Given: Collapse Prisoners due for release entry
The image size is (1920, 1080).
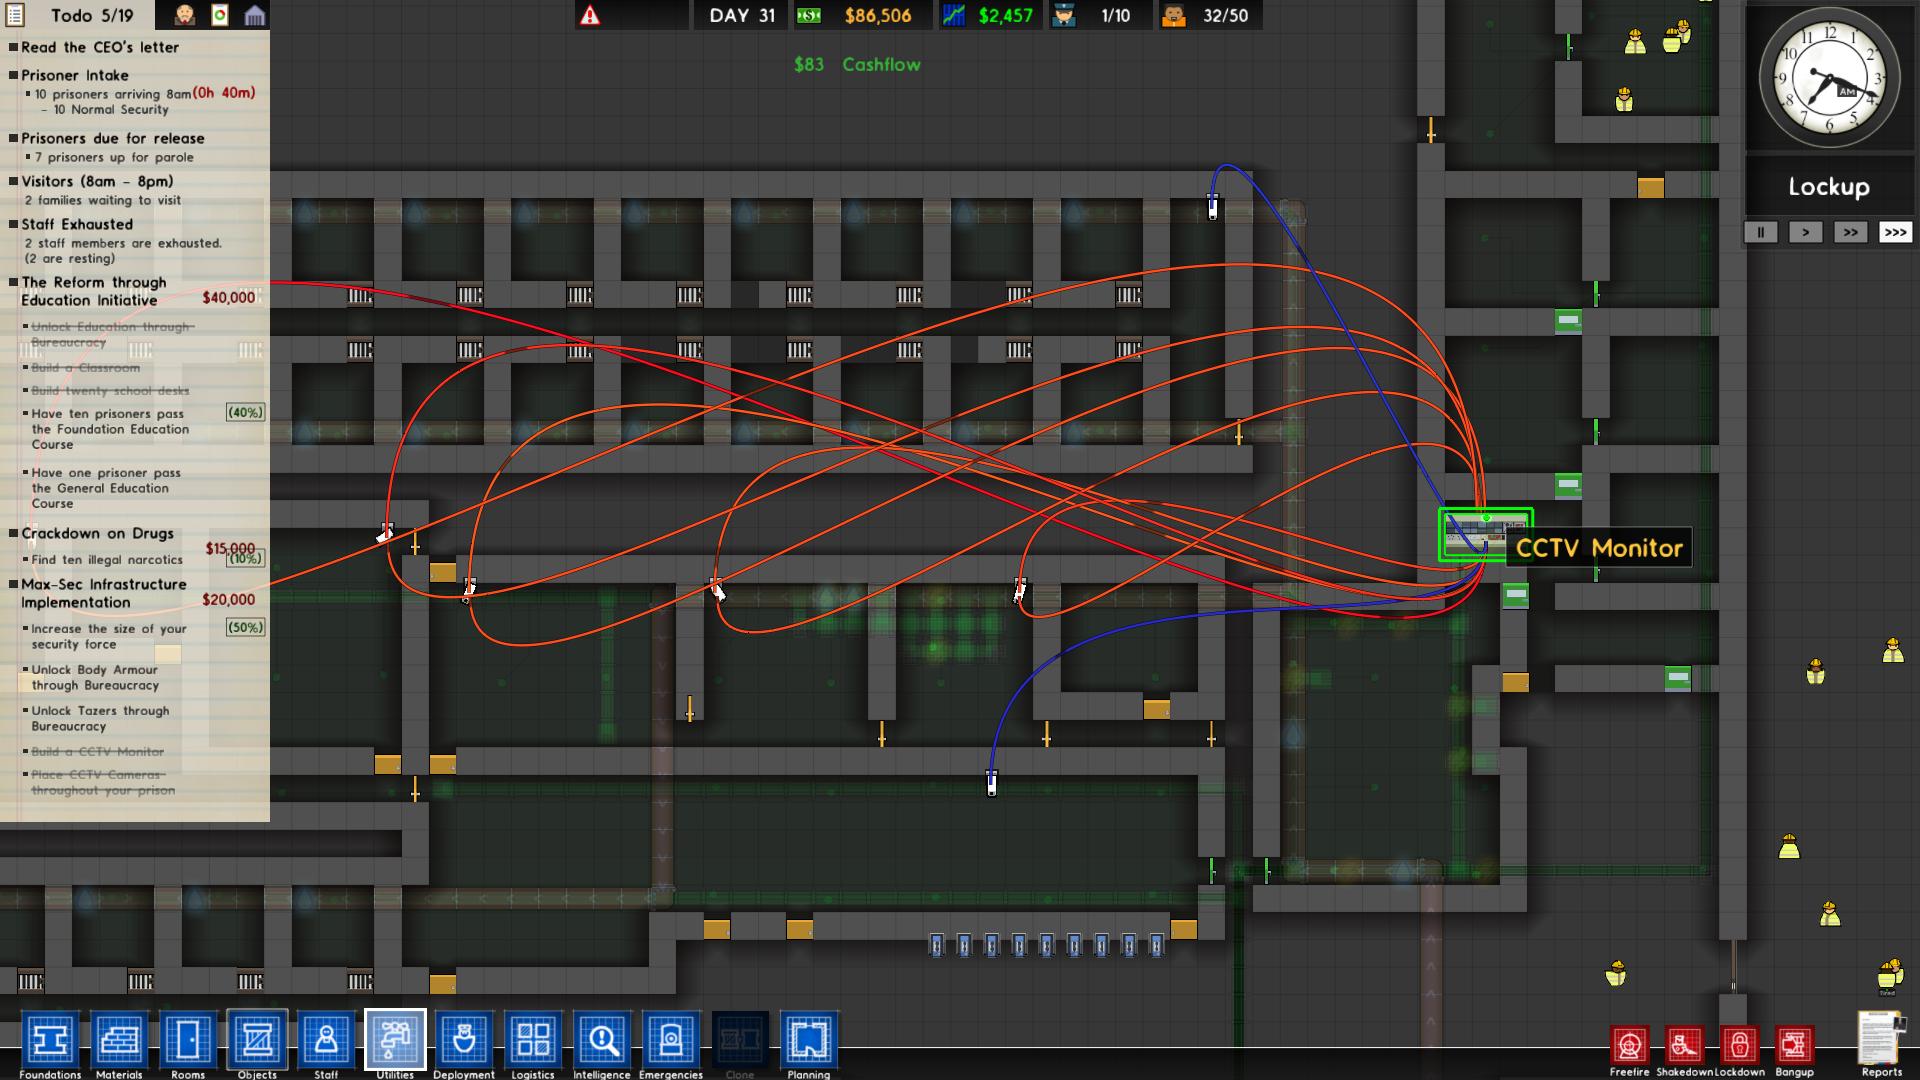Looking at the screenshot, I should (112, 138).
